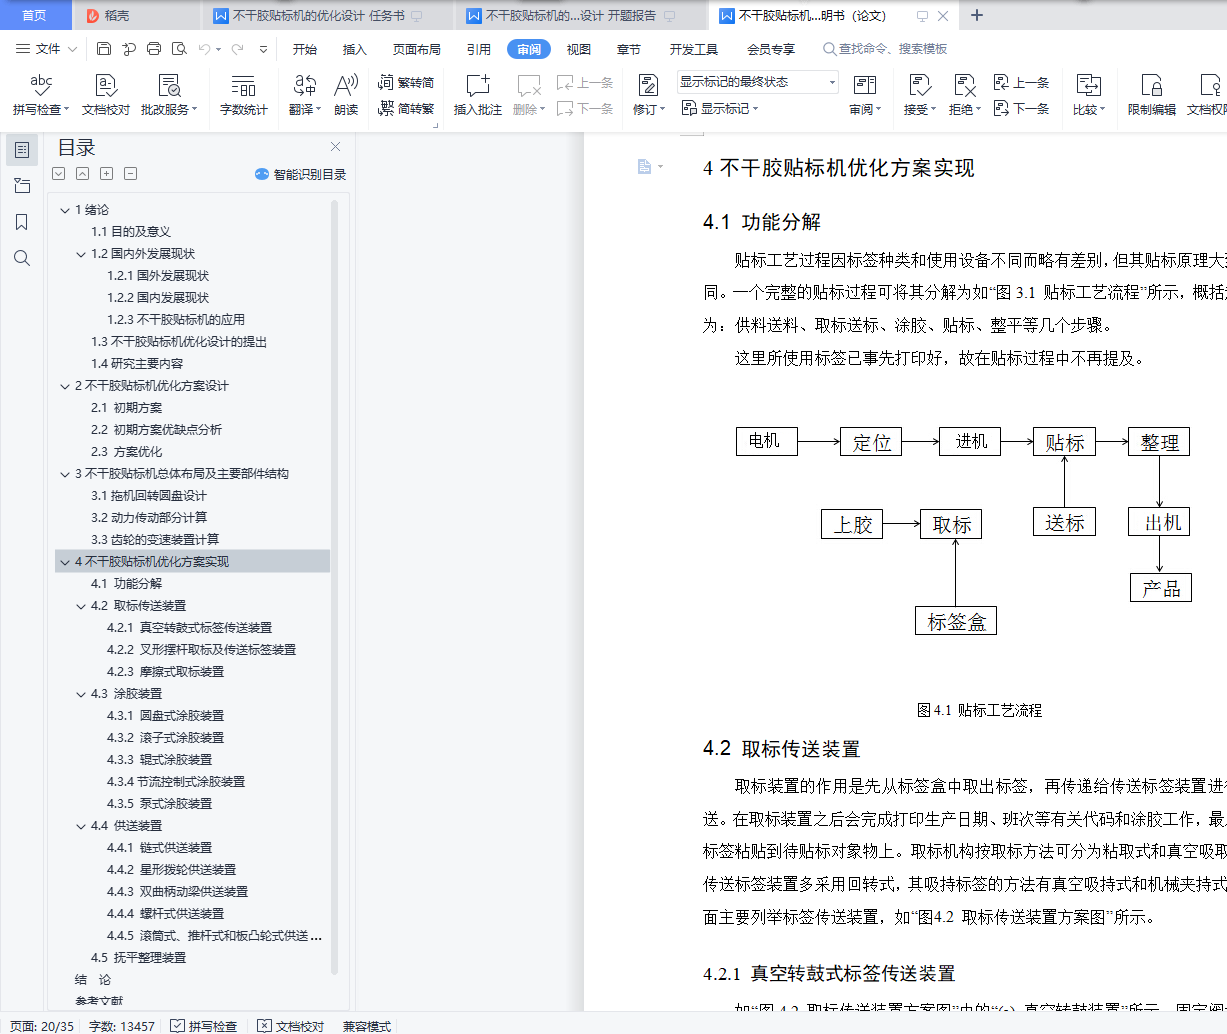Jump to '3.3 齿轮的变速装置计算' in outline
The image size is (1227, 1034).
click(155, 540)
